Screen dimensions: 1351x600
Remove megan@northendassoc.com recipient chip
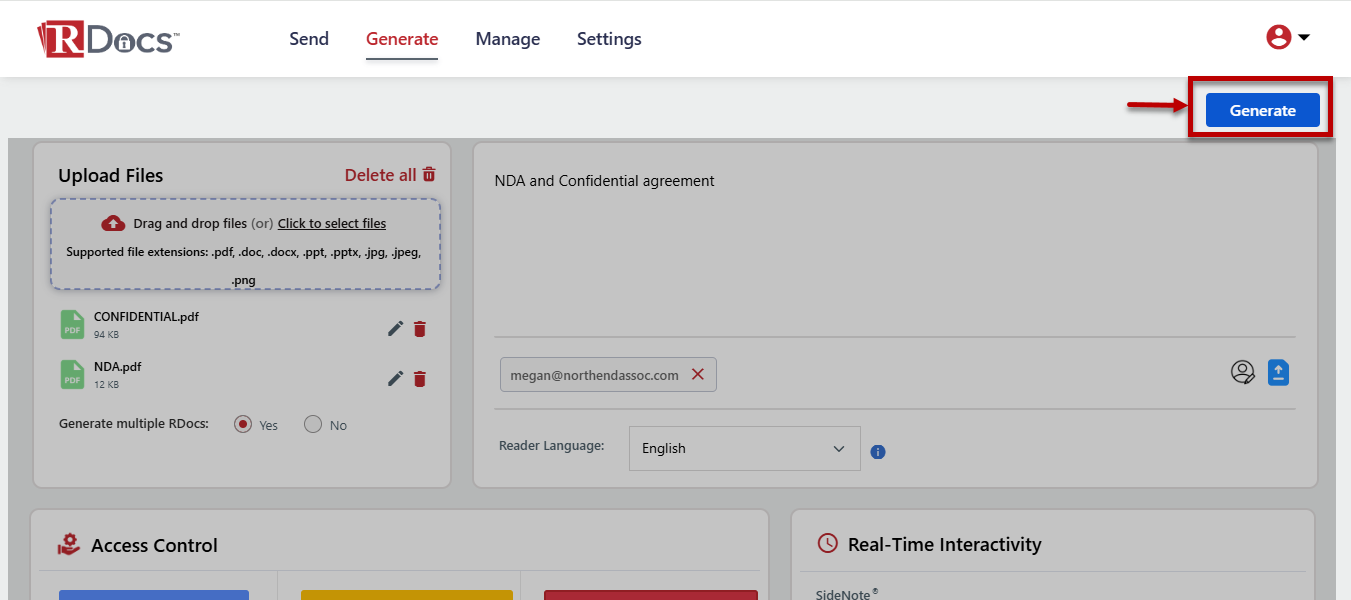pos(698,374)
